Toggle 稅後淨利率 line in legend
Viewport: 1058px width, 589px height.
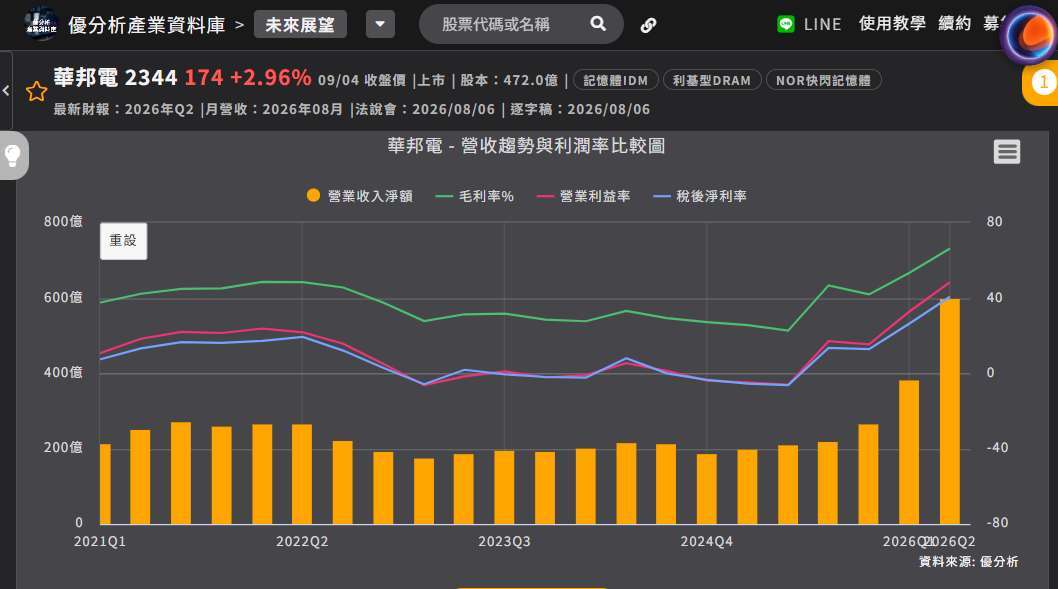click(x=700, y=196)
